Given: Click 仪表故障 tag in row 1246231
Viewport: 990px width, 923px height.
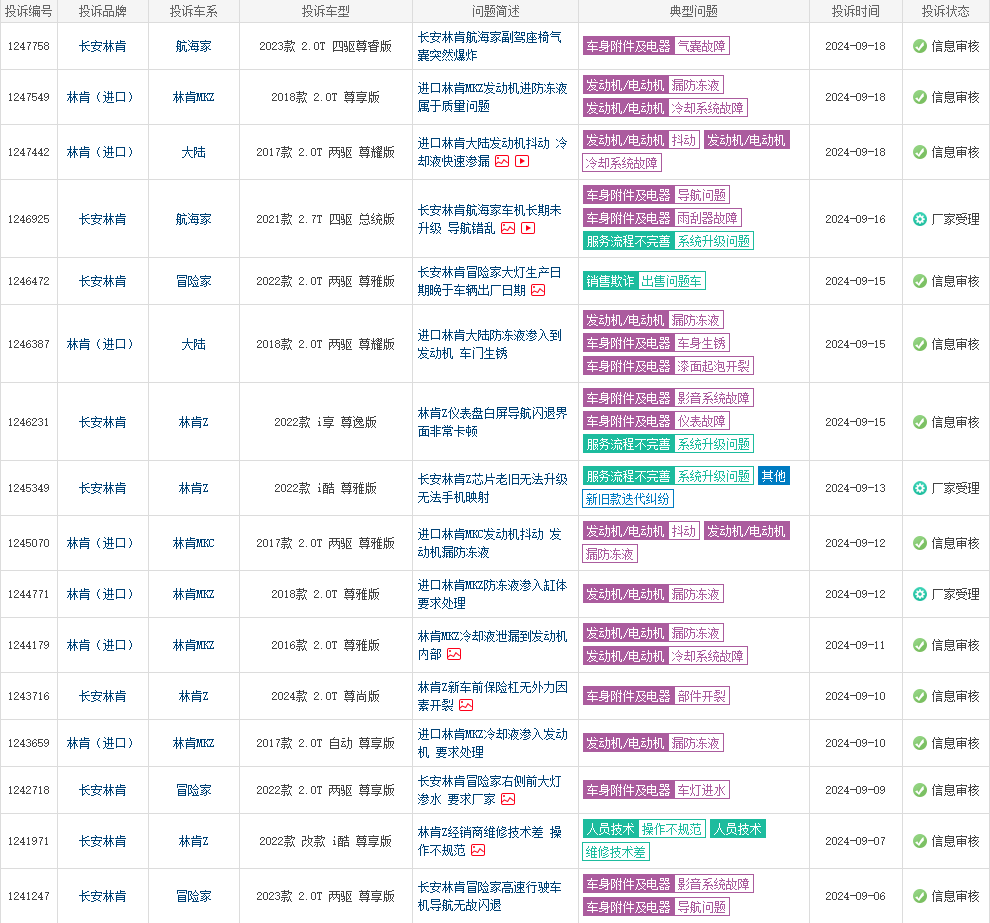Looking at the screenshot, I should click(701, 420).
